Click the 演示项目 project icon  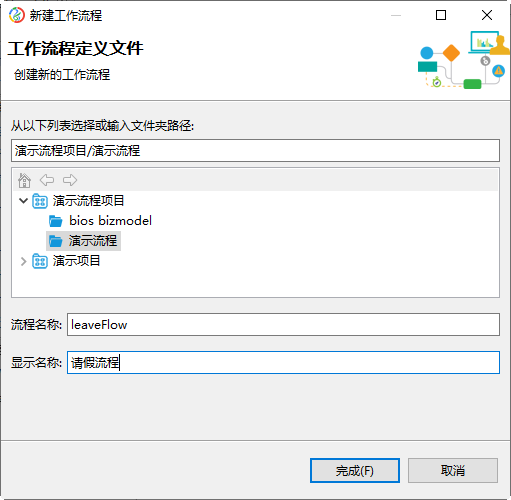coord(40,261)
